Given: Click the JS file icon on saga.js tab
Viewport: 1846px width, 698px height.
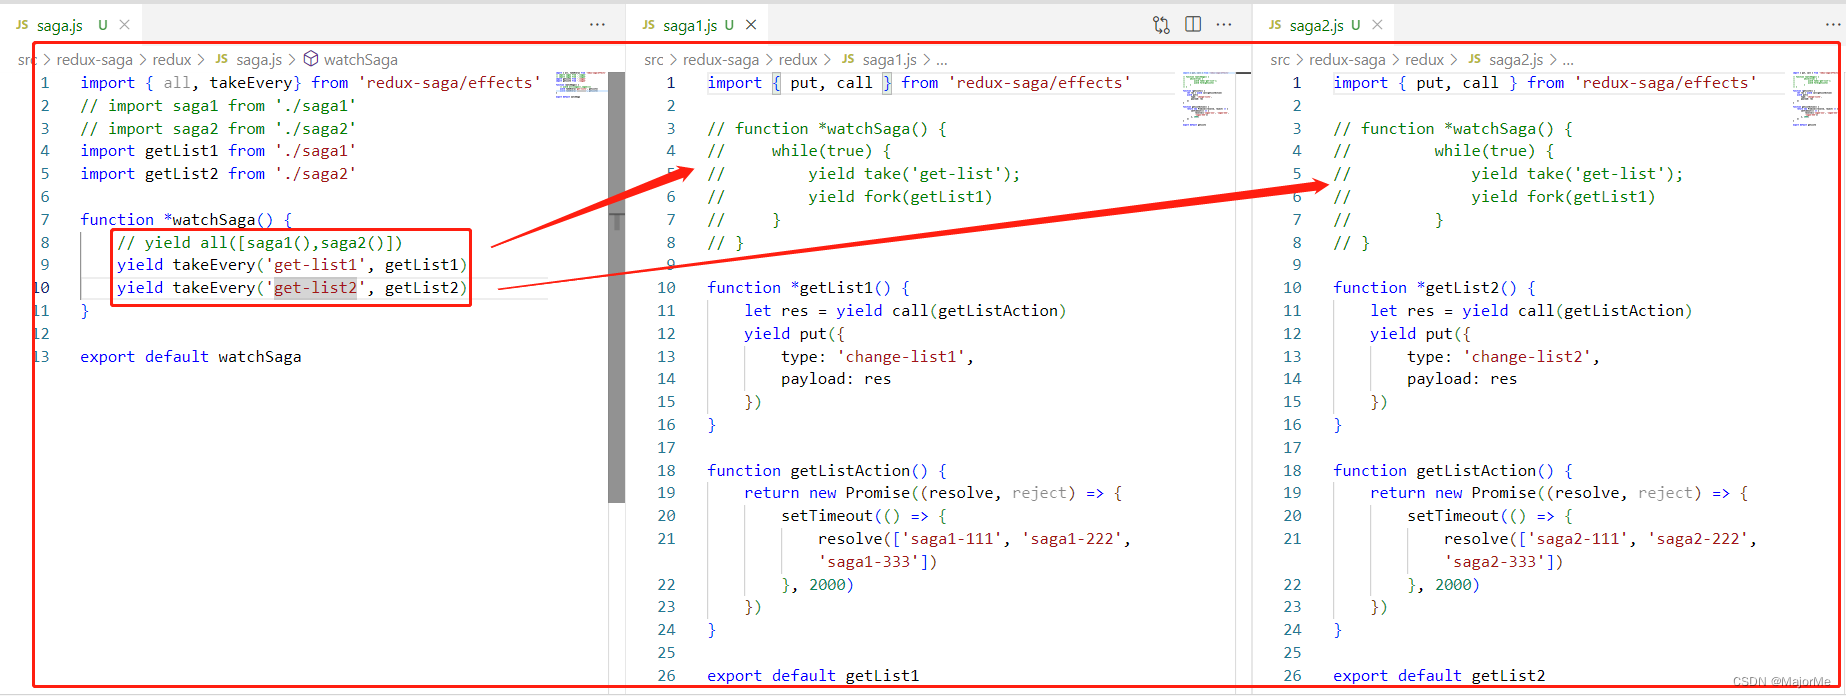Looking at the screenshot, I should 22,25.
